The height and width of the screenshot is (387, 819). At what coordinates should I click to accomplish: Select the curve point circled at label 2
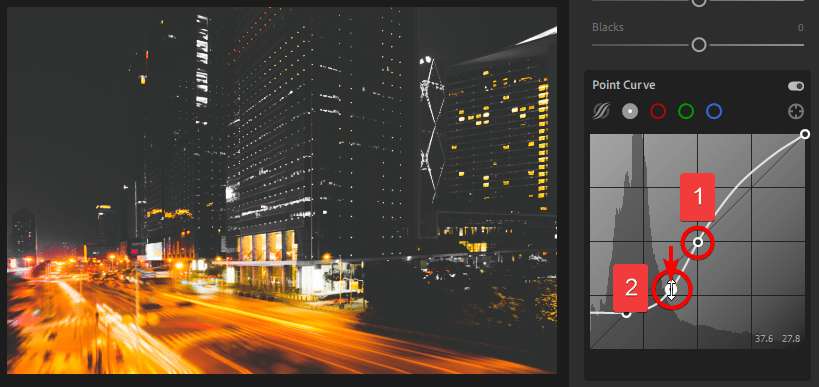671,288
